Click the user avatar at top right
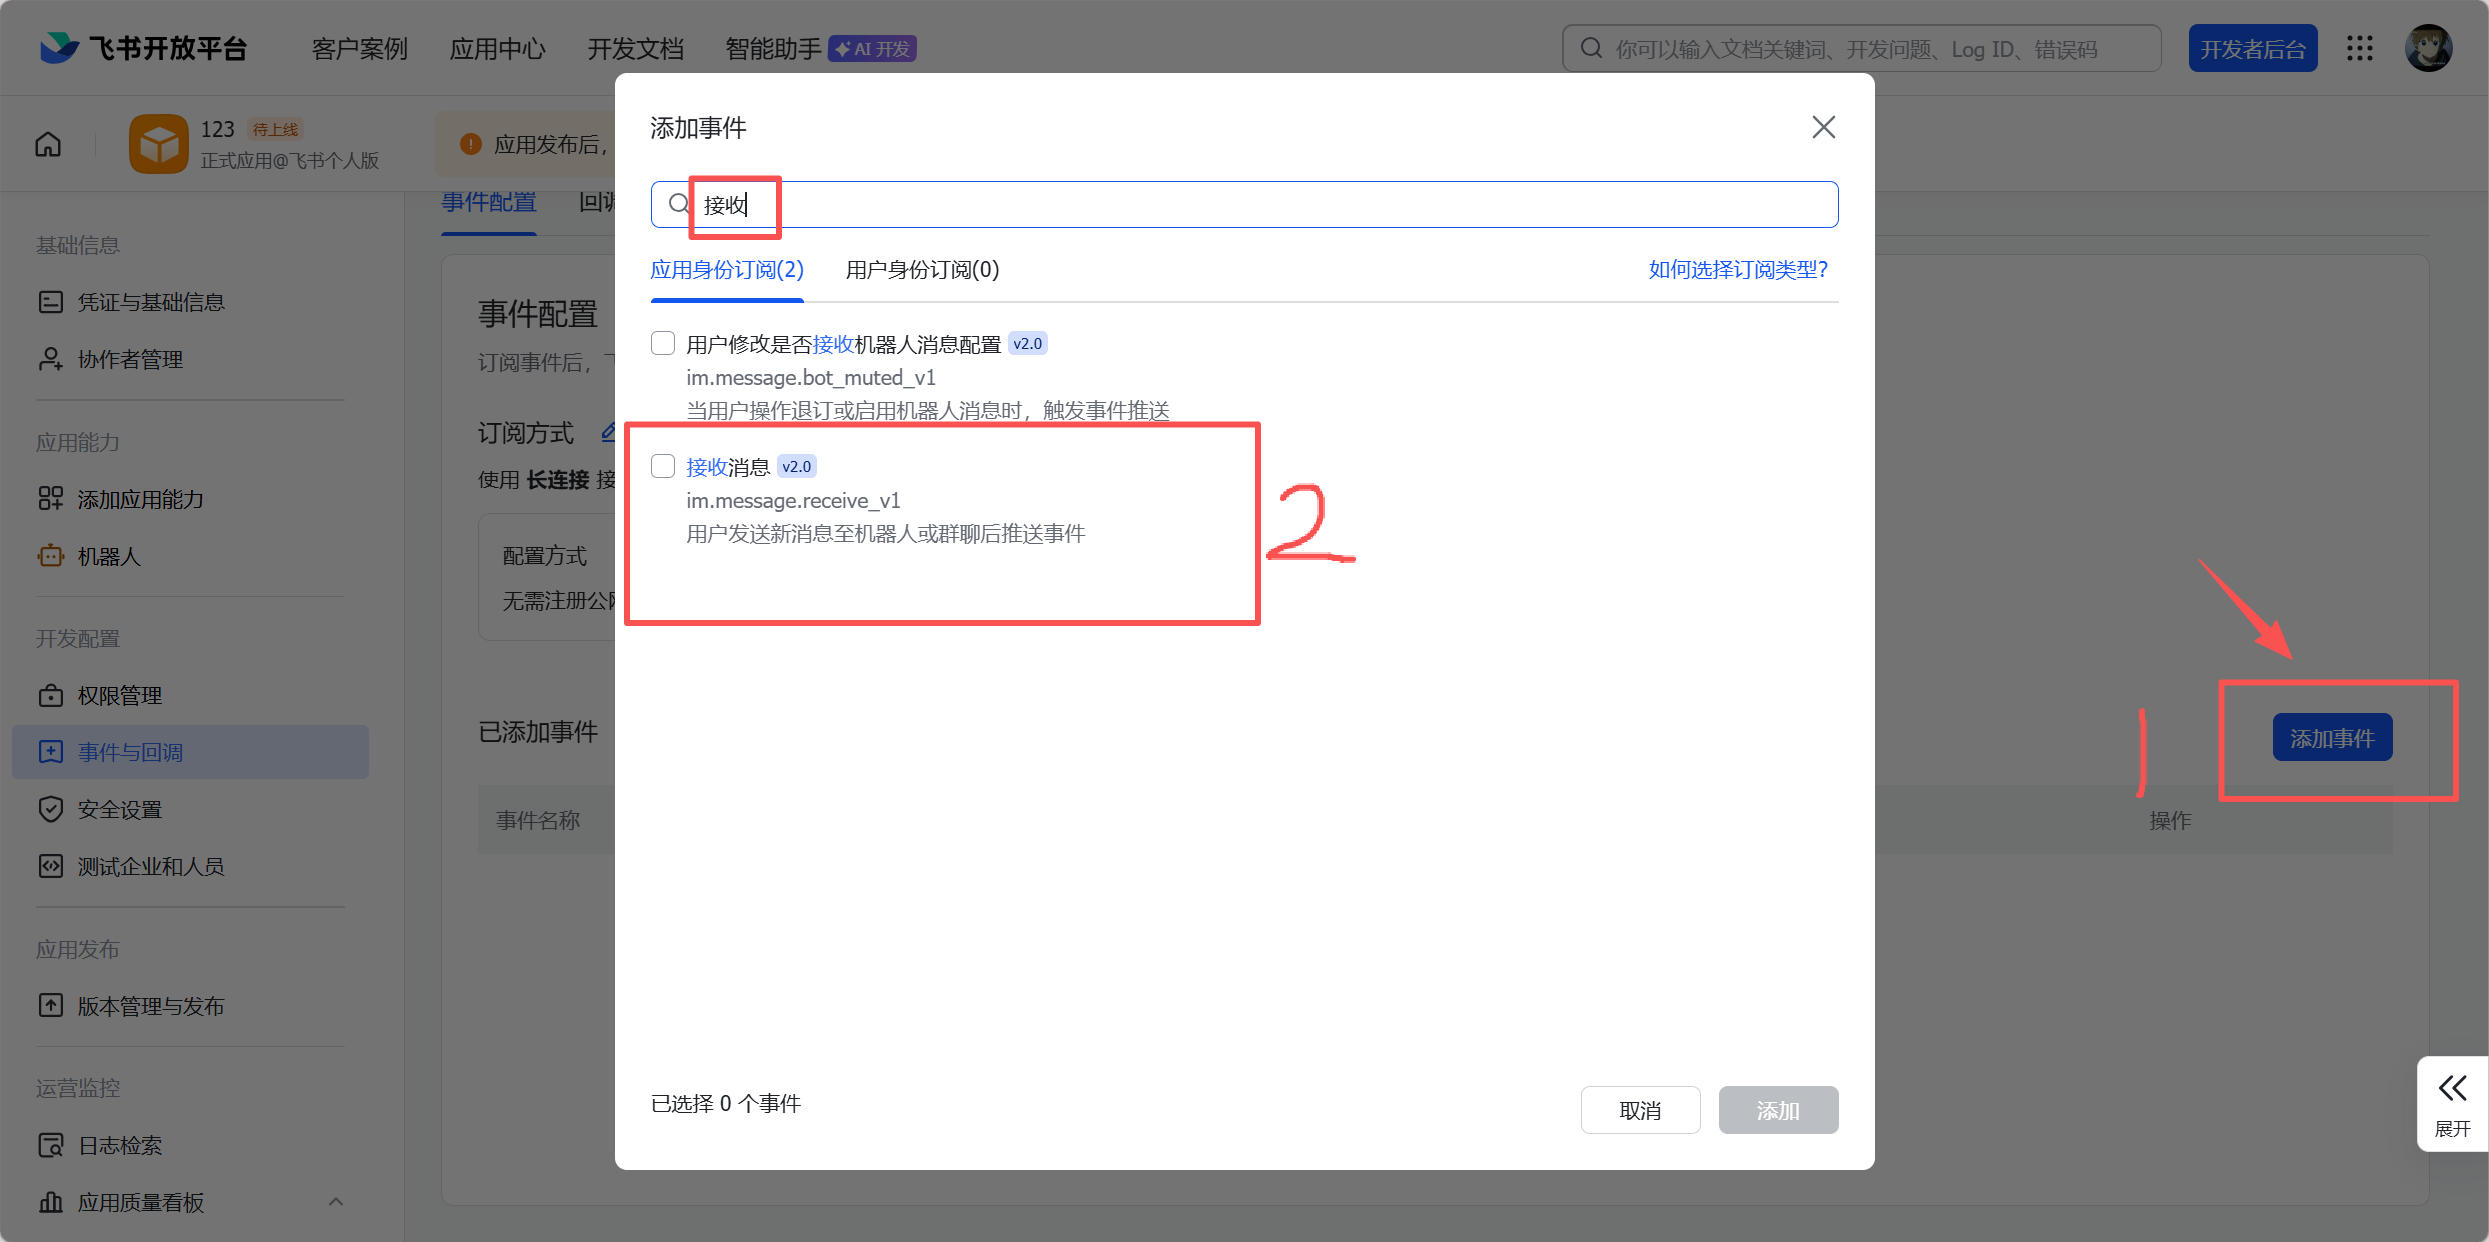The image size is (2489, 1242). click(x=2429, y=48)
